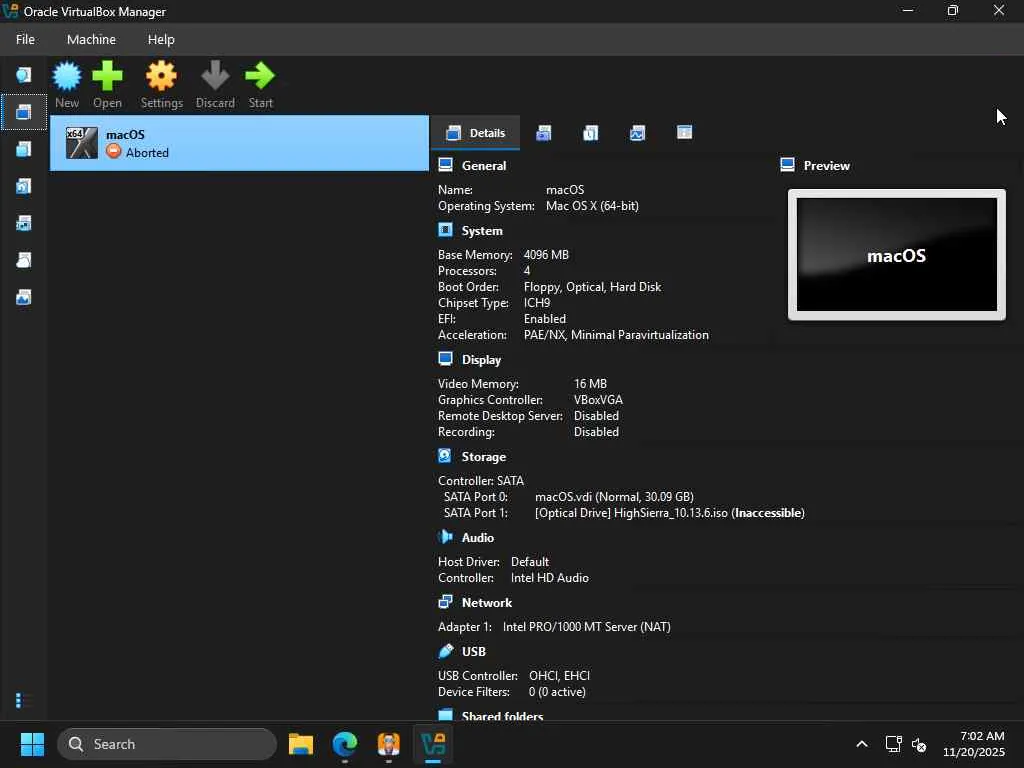Open the Windows Start menu
This screenshot has height=768, width=1024.
pos(32,744)
